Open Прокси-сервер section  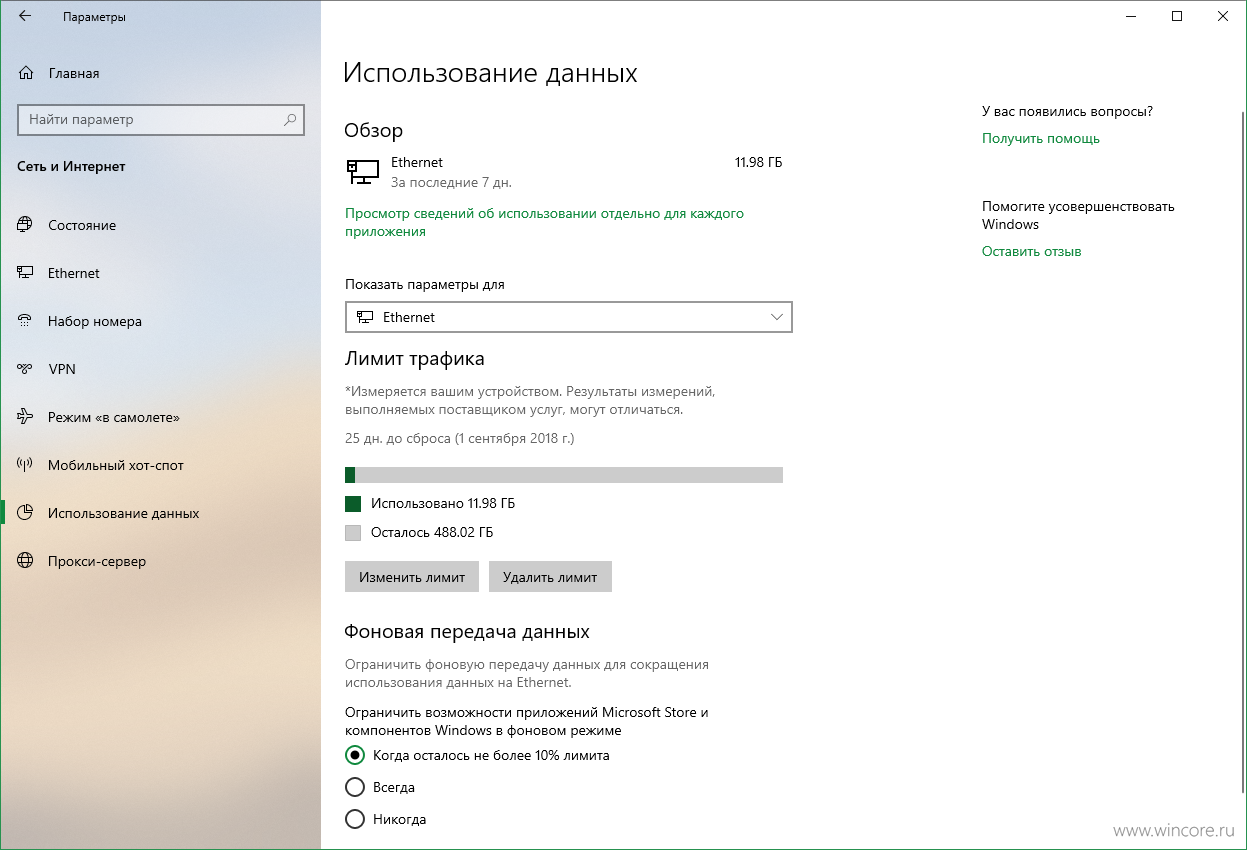click(x=160, y=561)
